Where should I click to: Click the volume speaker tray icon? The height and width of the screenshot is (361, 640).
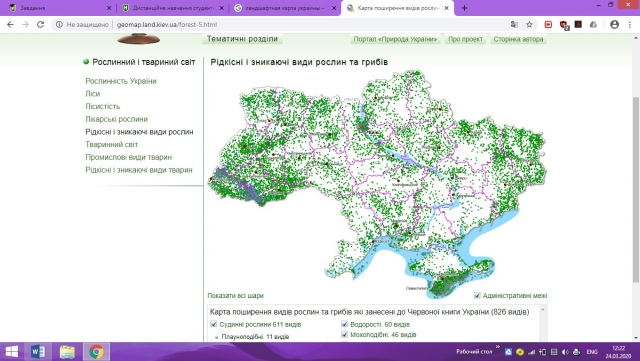565,352
